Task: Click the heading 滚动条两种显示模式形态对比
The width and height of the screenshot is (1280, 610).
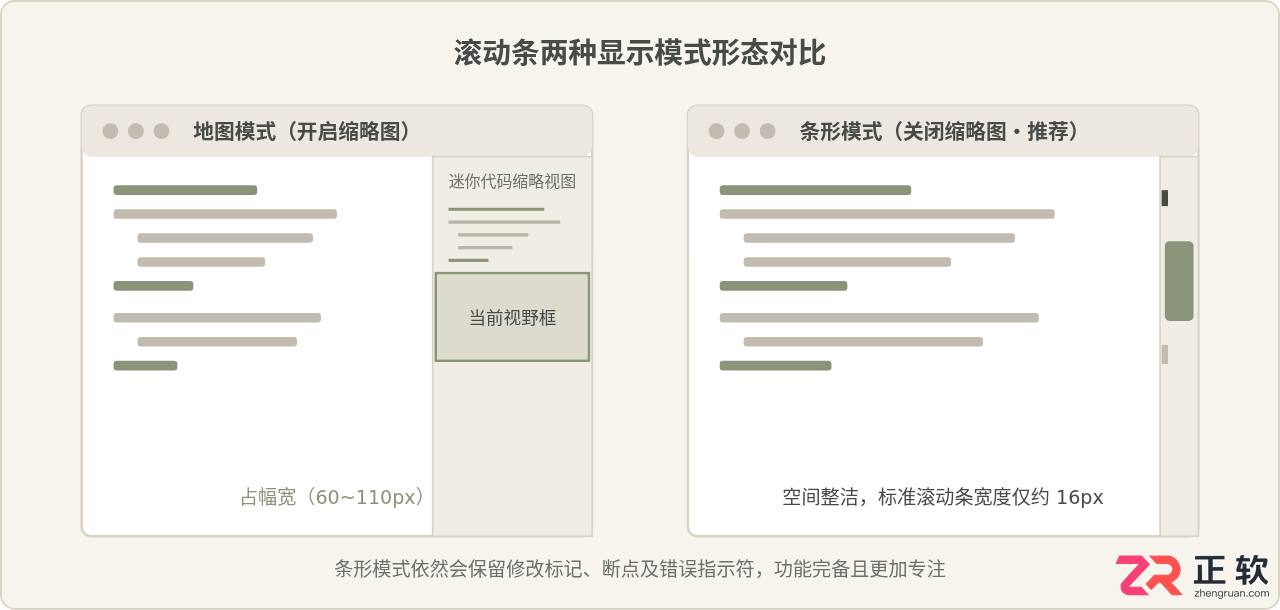Action: pos(640,52)
